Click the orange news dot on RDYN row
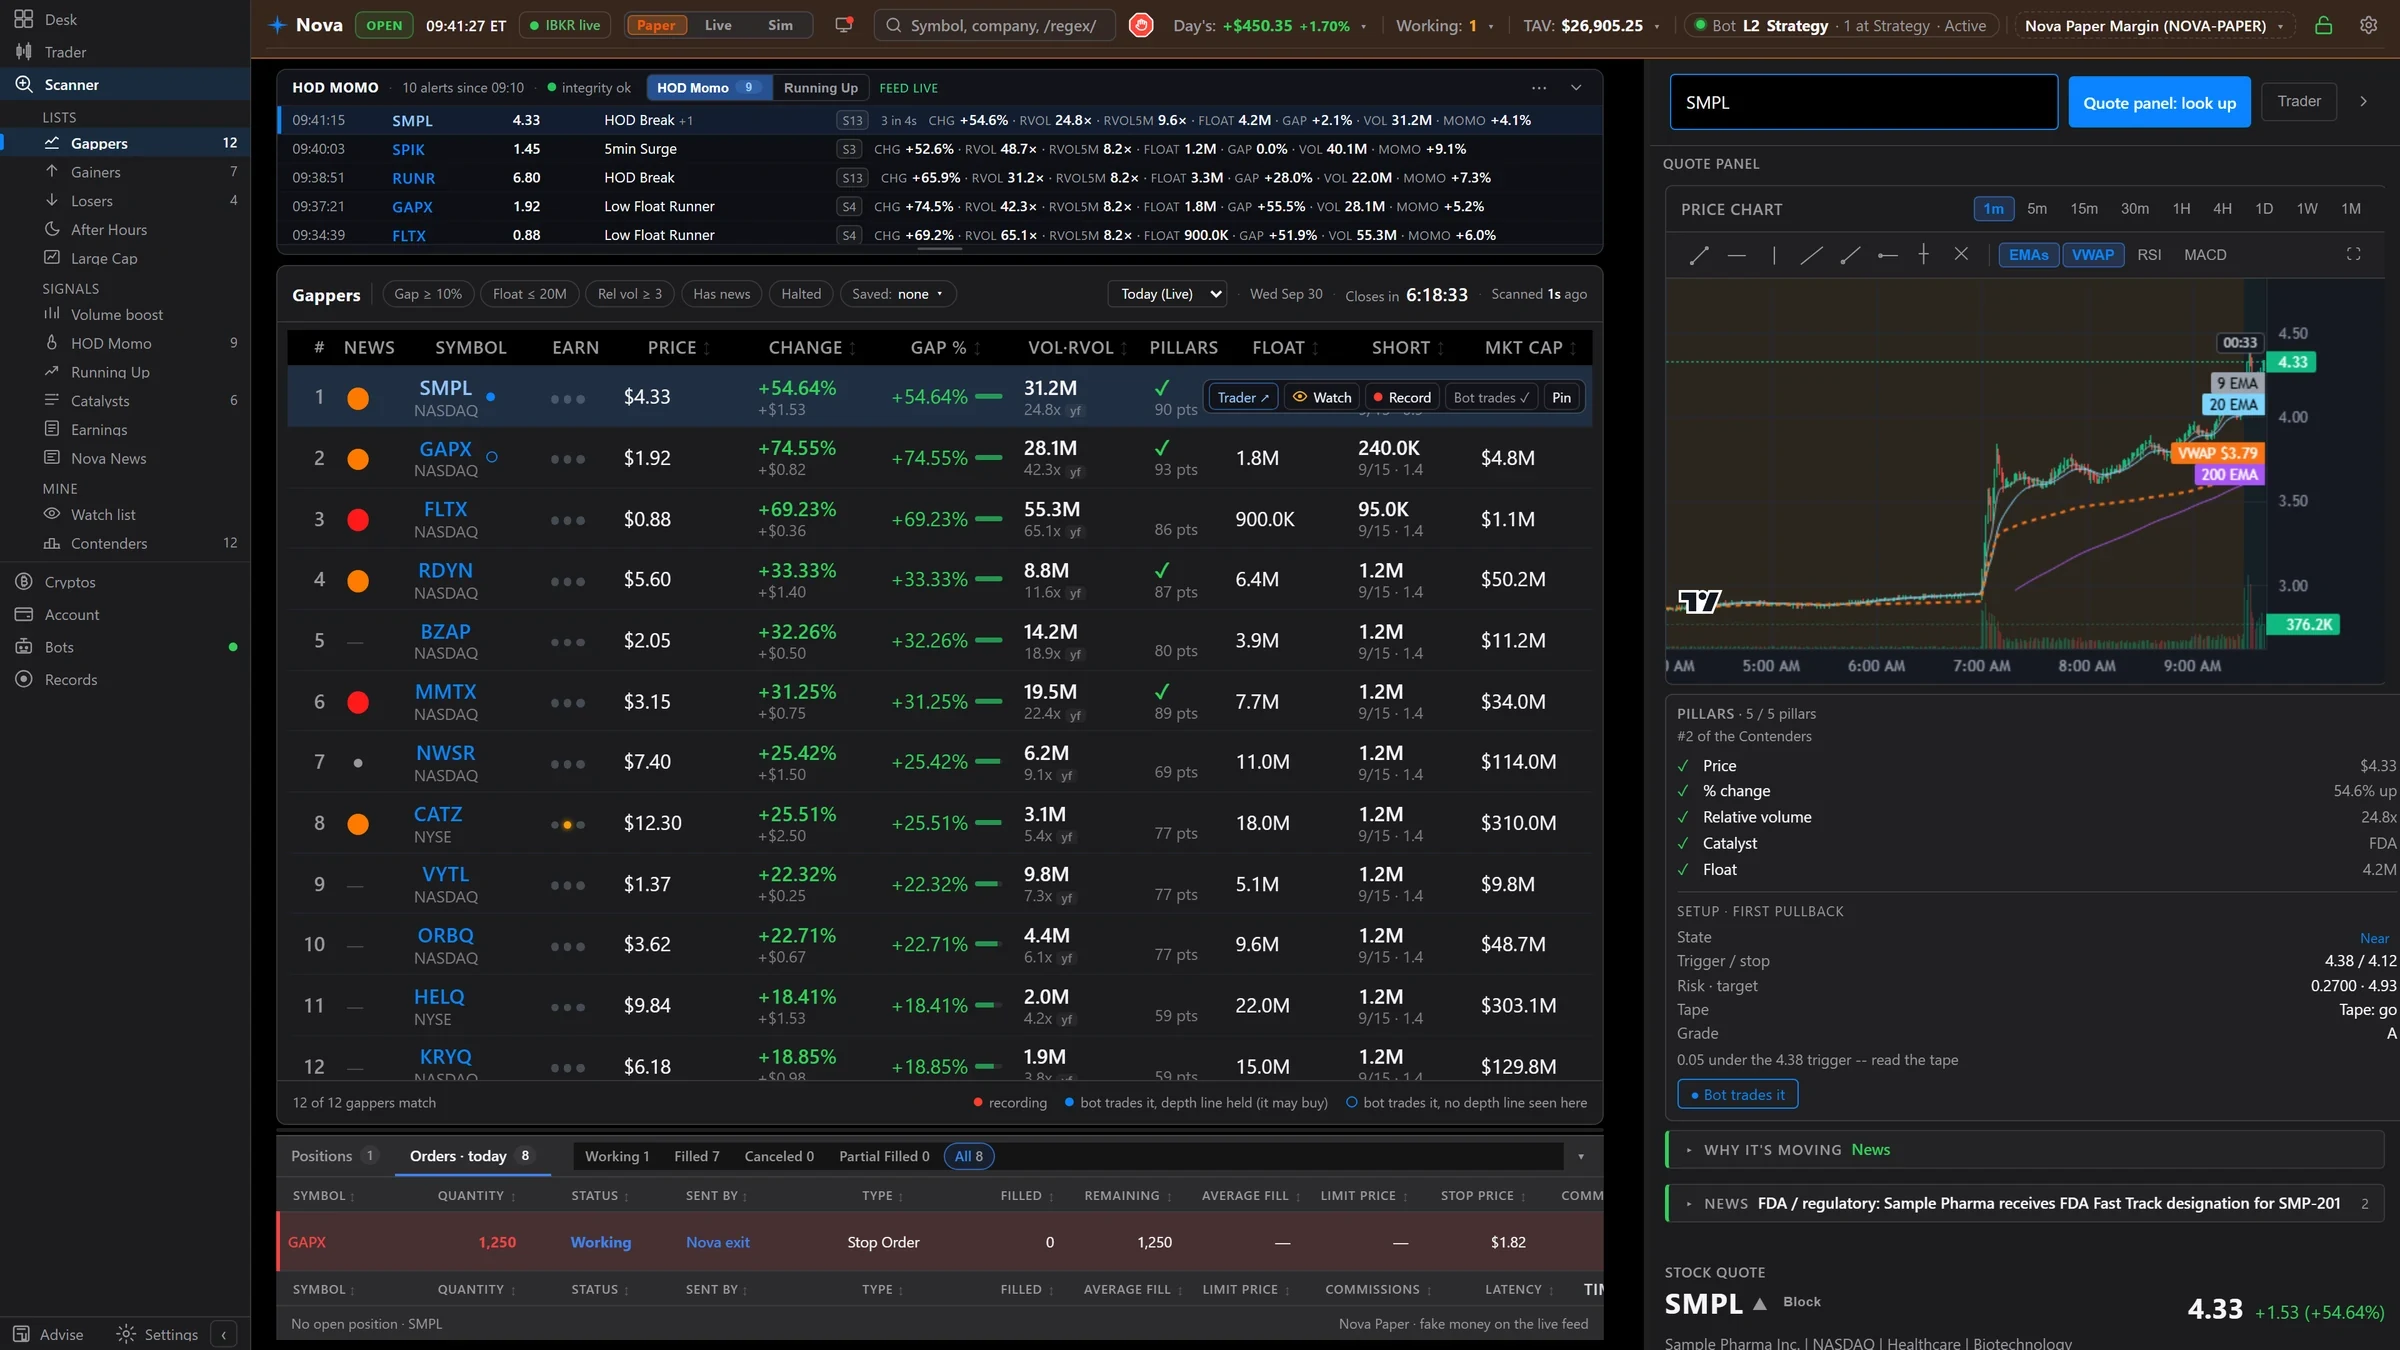The image size is (2400, 1350). point(357,580)
